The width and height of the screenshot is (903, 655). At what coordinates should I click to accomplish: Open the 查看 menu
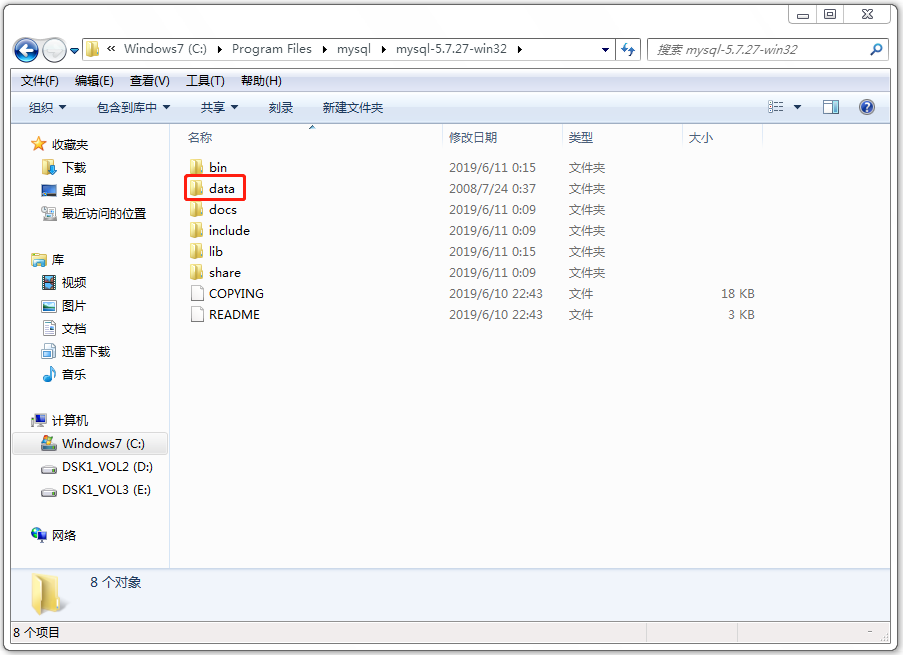(148, 80)
